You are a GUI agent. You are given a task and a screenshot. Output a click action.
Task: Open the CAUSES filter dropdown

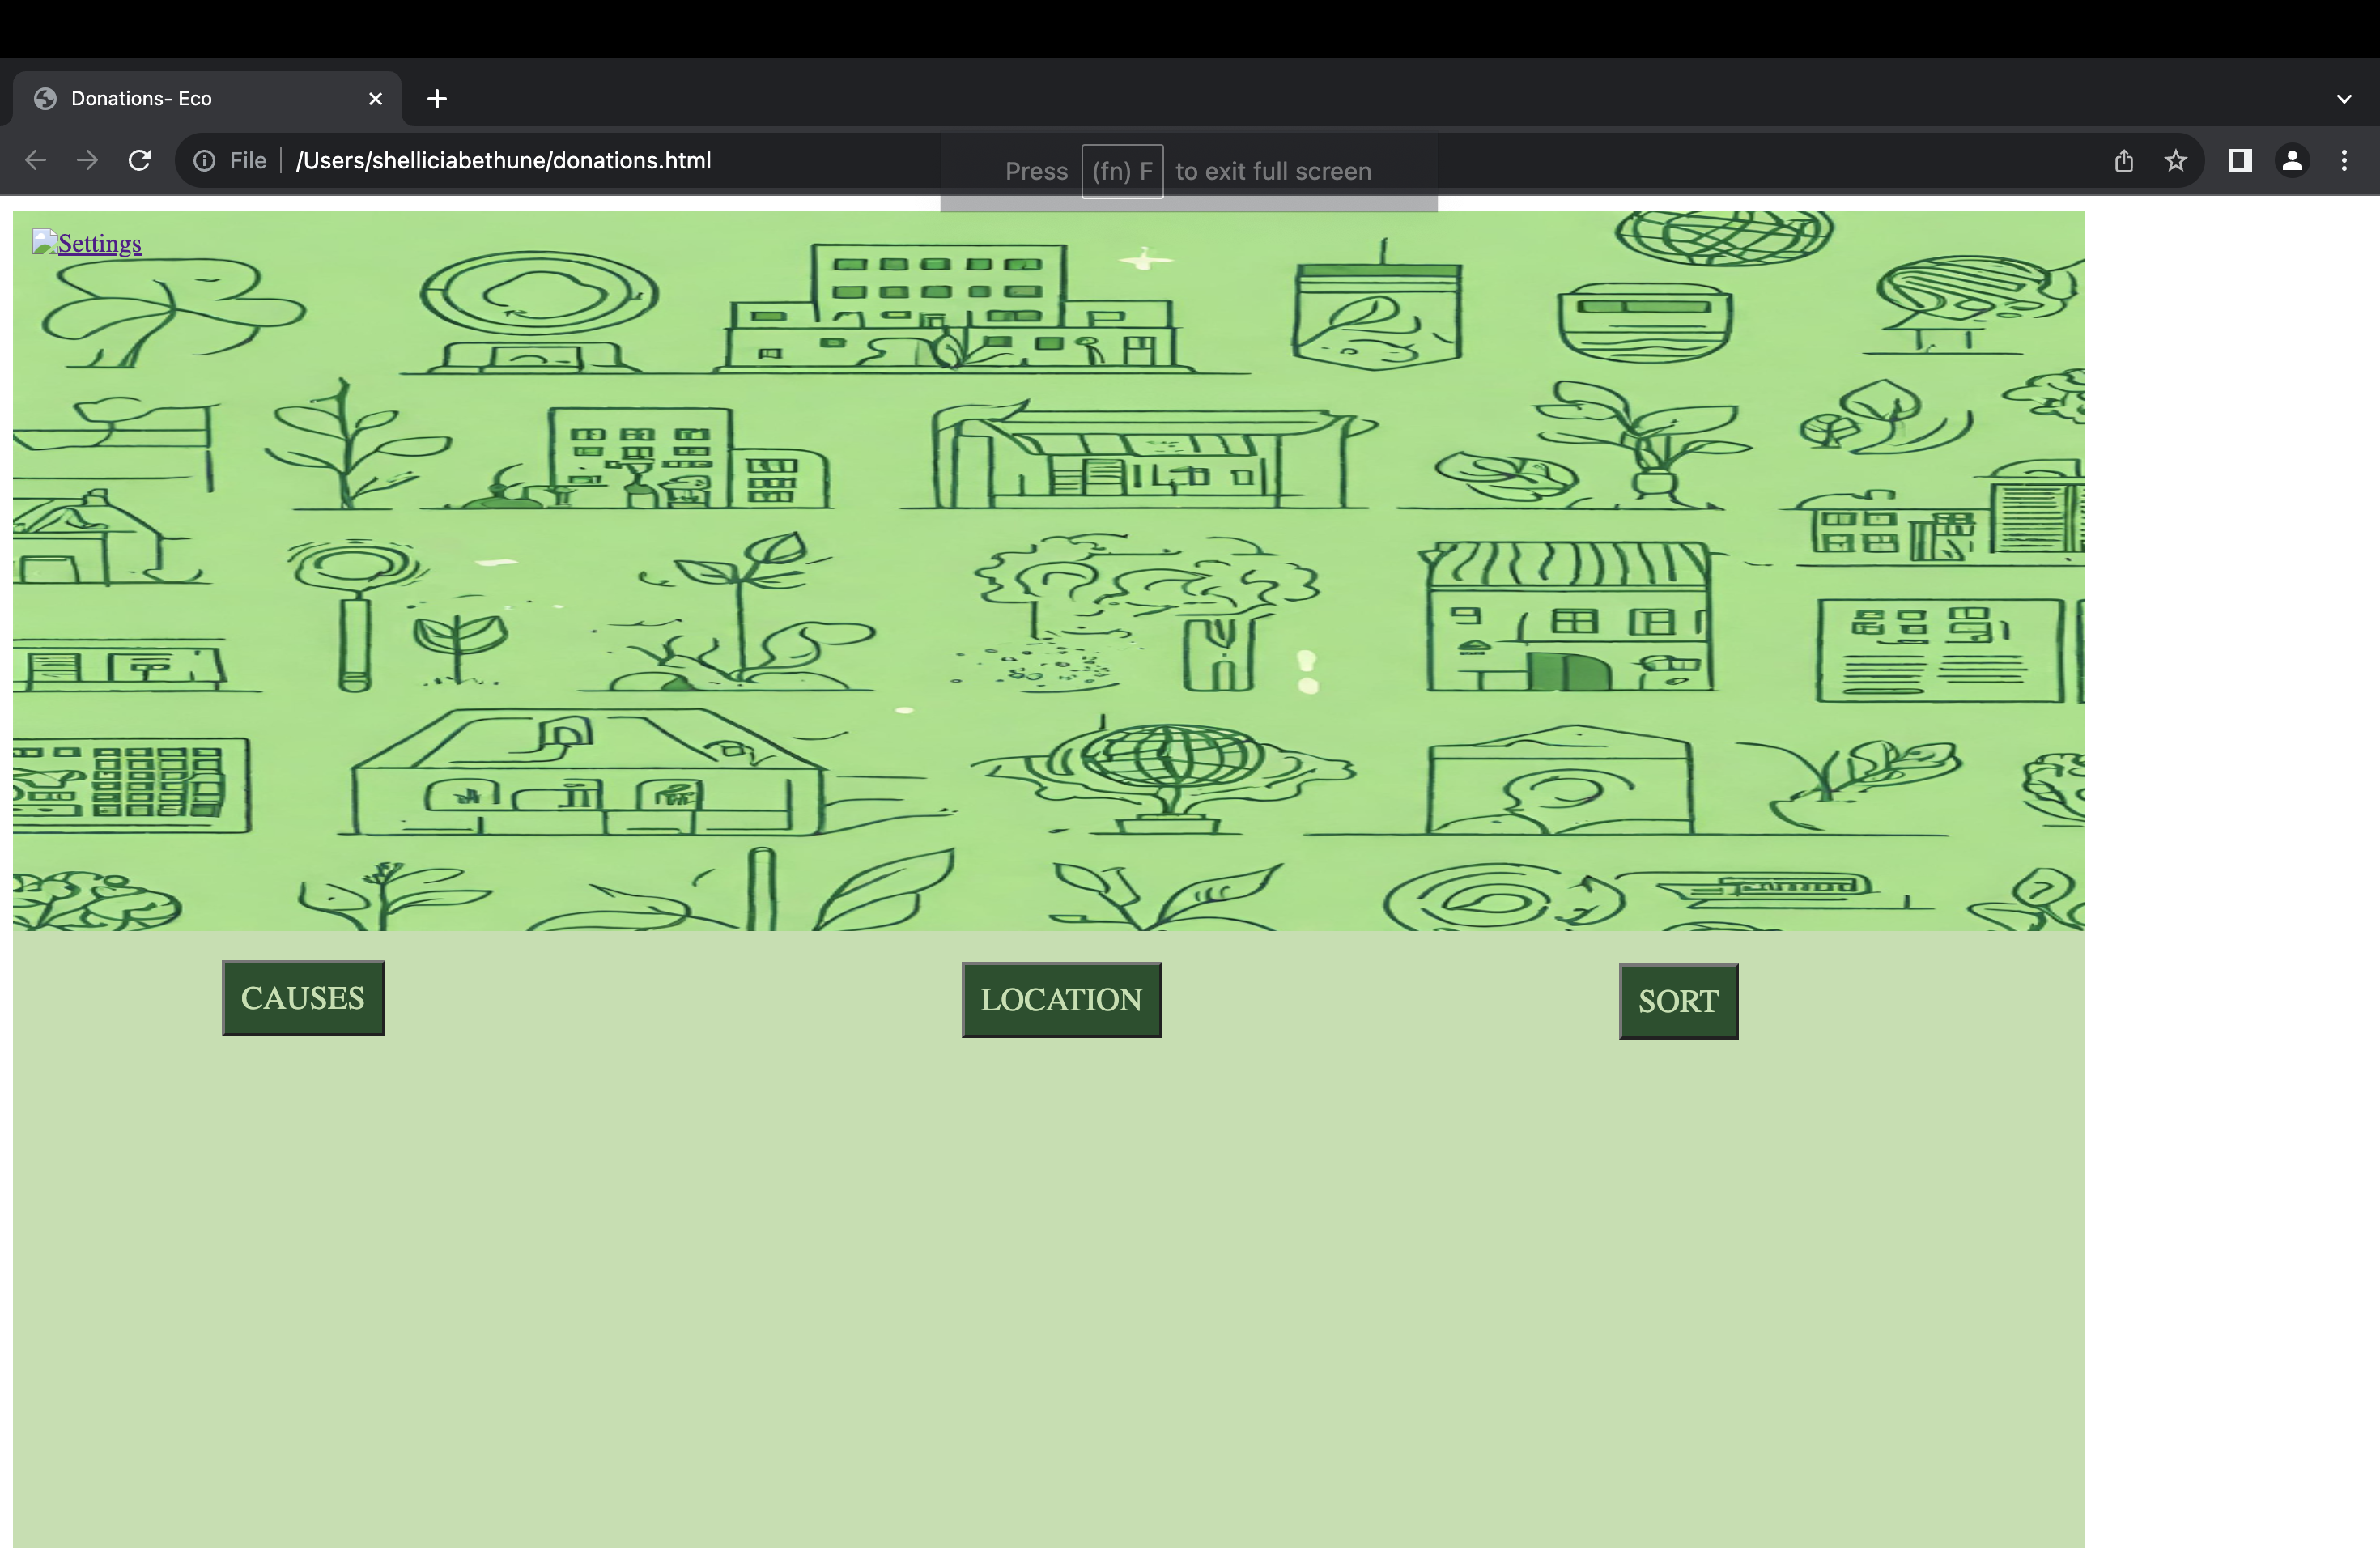tap(303, 998)
